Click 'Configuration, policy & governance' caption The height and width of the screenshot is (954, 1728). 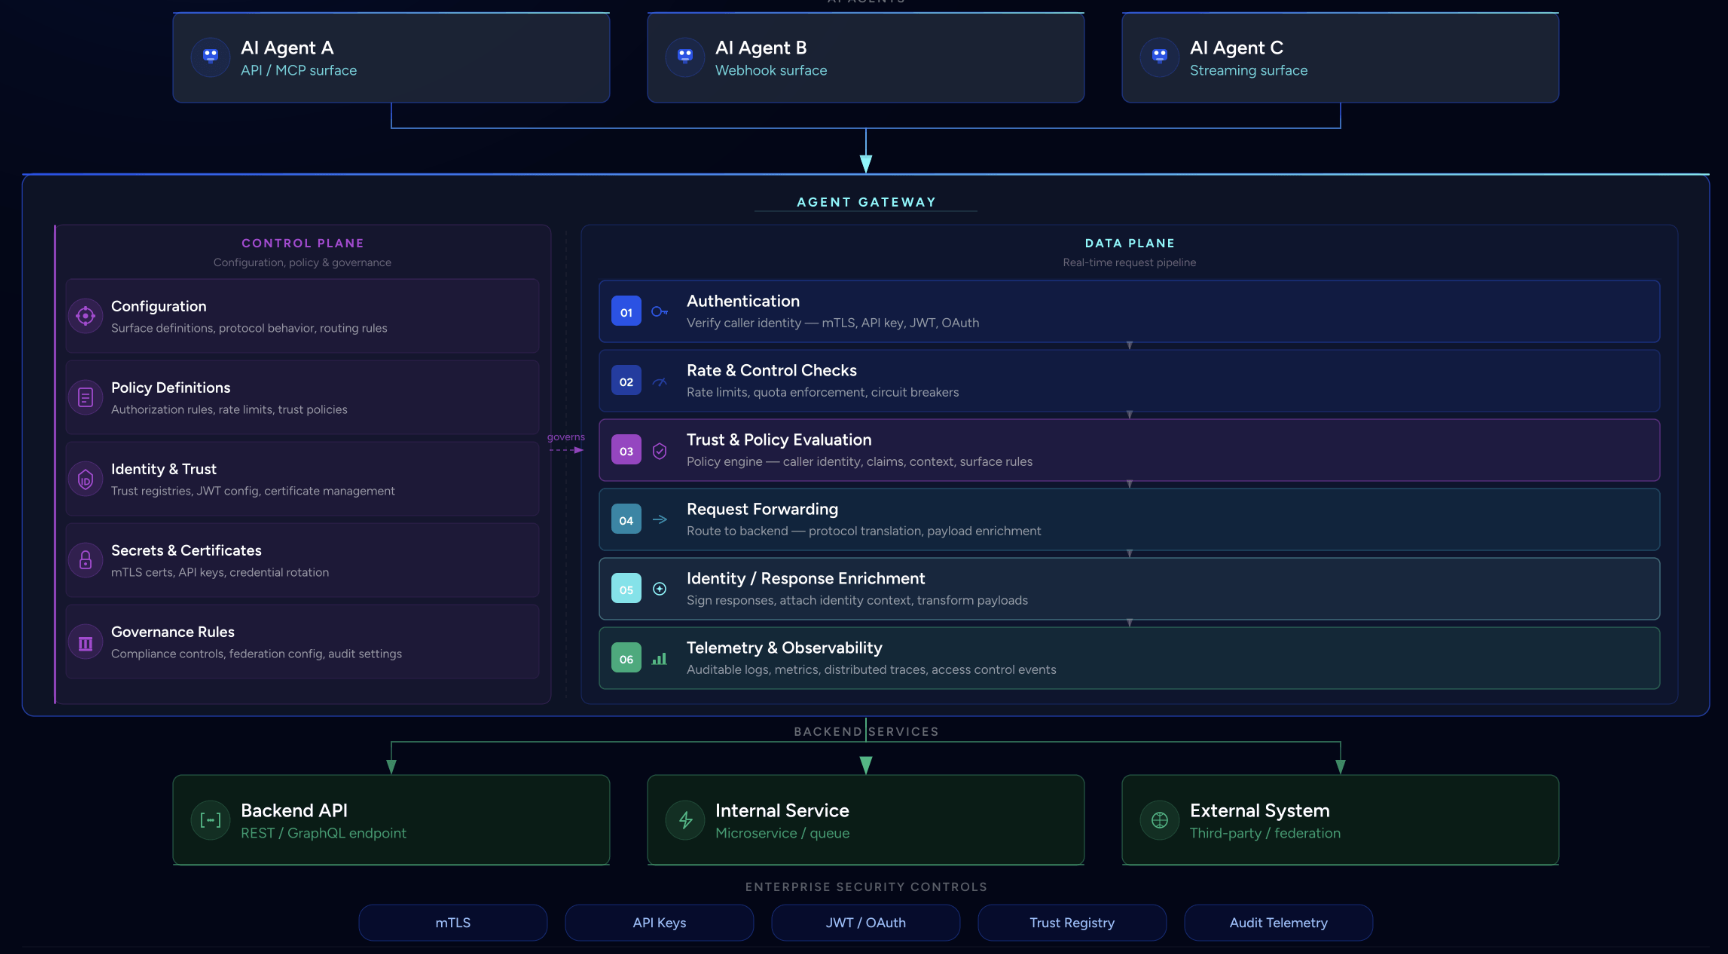point(302,263)
